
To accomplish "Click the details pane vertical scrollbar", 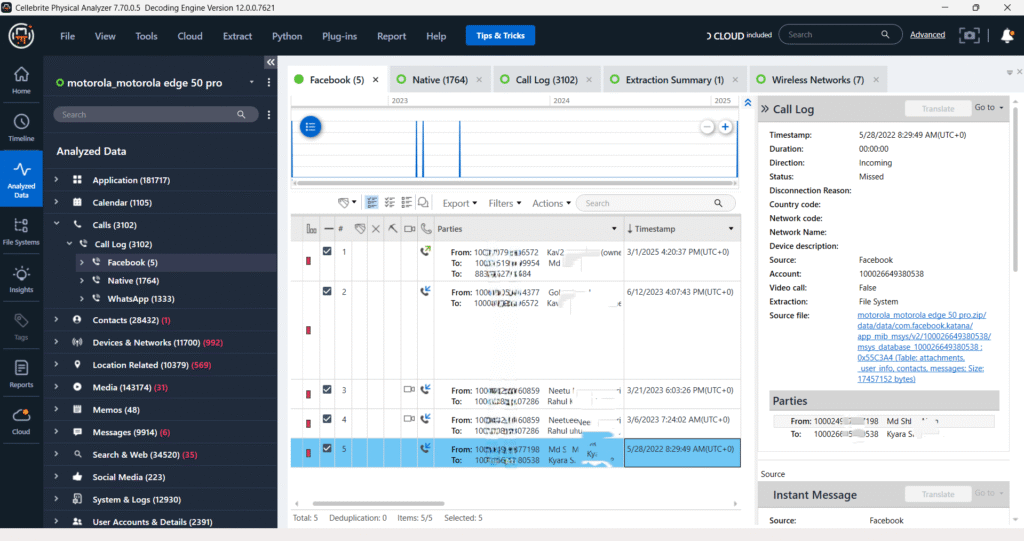I will click(x=1015, y=189).
